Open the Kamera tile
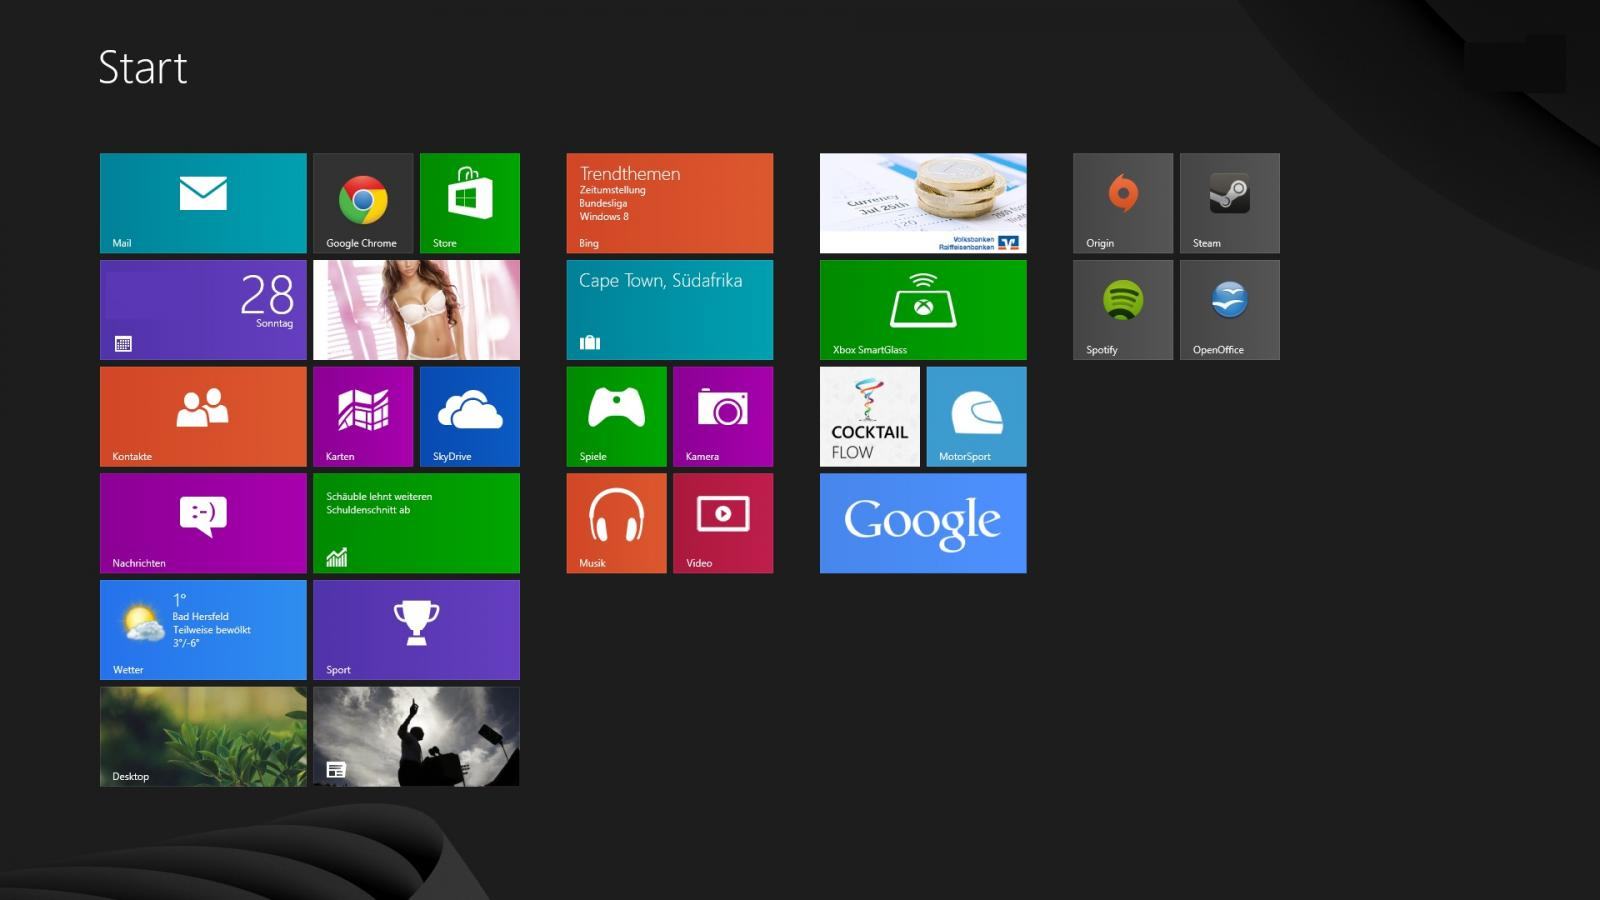Screen dimensions: 1600x900 [723, 416]
